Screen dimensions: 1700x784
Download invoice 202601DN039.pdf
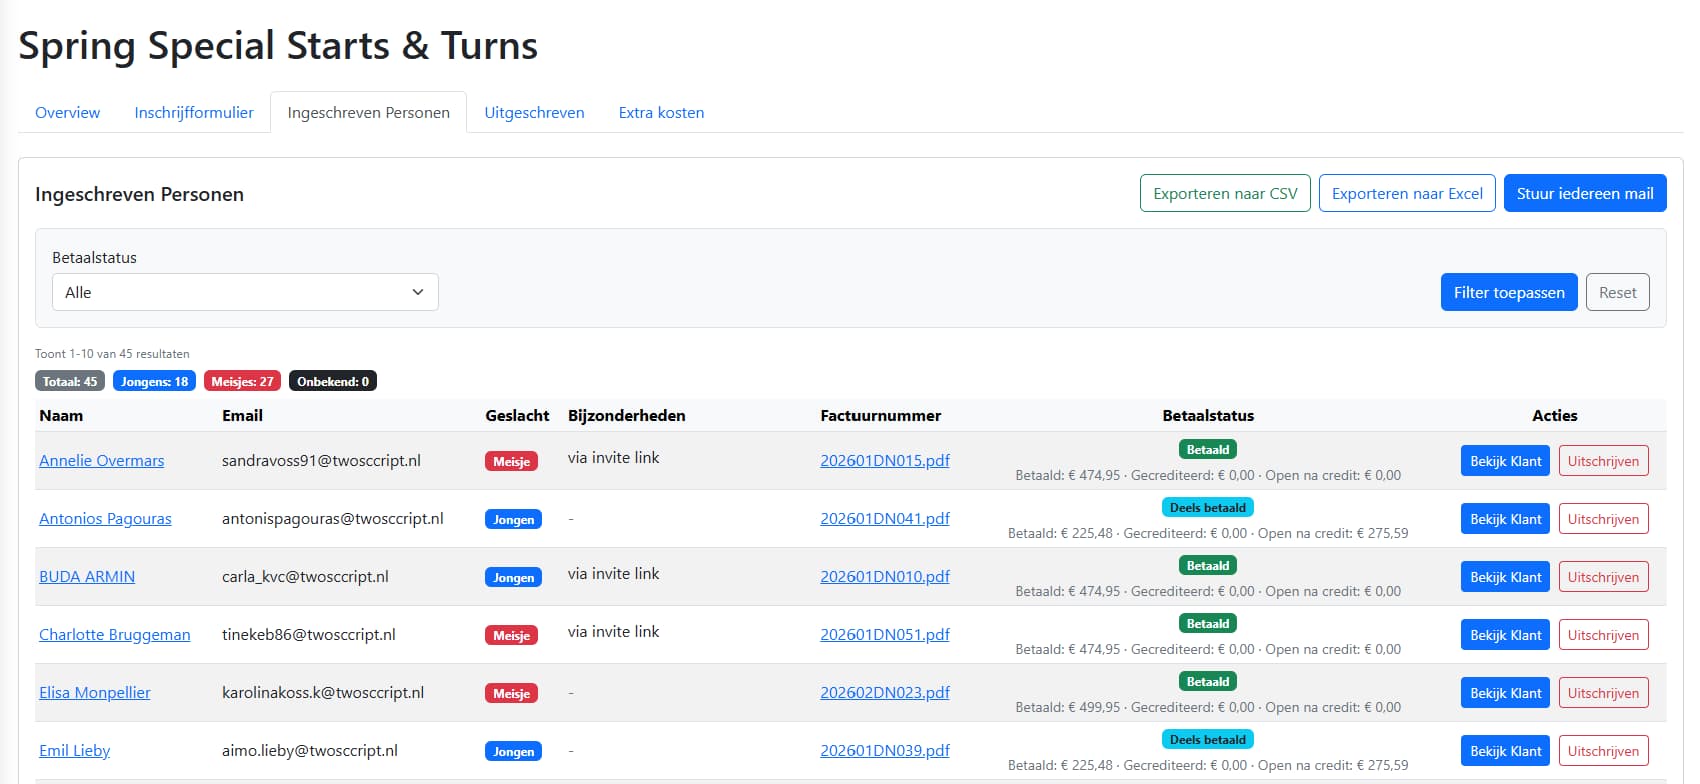(x=885, y=750)
